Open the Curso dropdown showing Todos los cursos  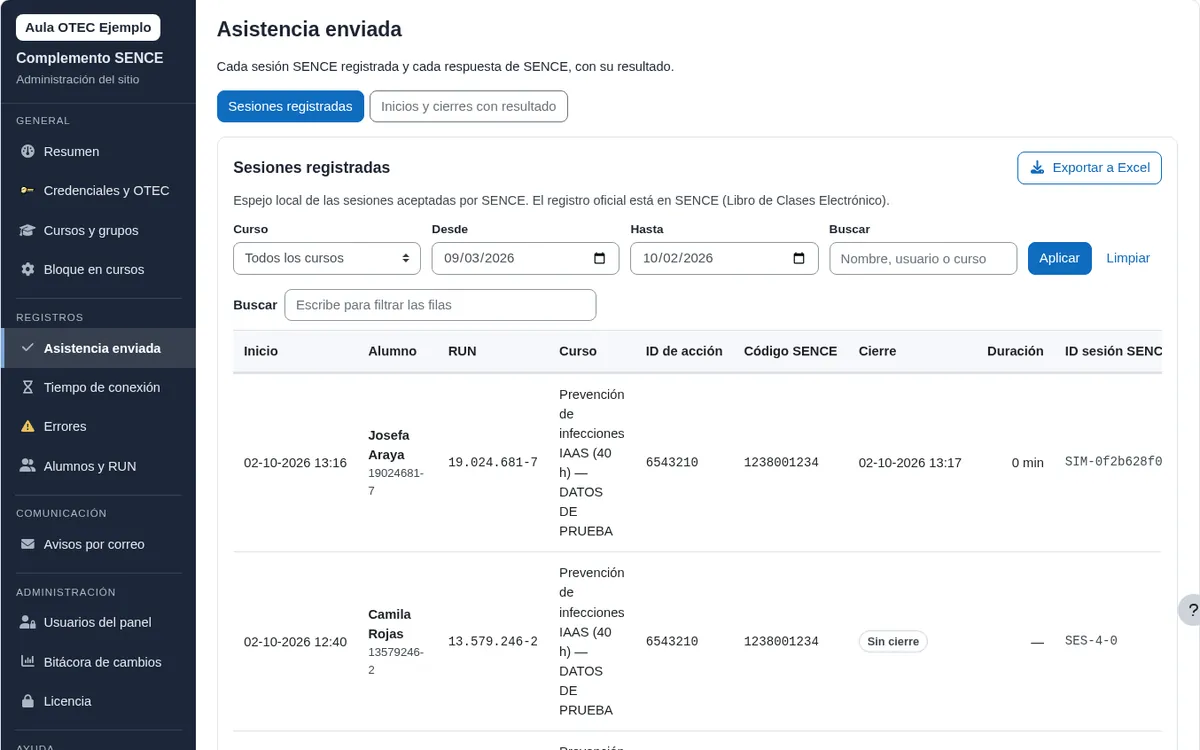point(327,258)
